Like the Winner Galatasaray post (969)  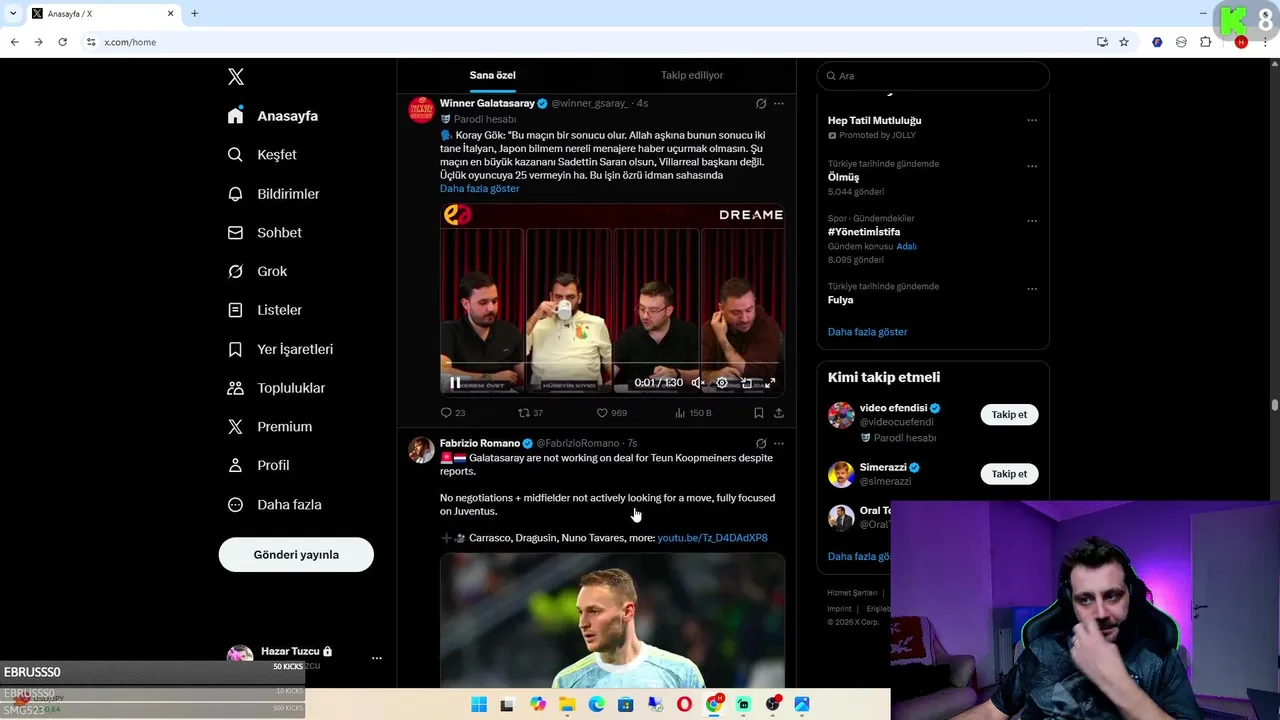(x=611, y=413)
